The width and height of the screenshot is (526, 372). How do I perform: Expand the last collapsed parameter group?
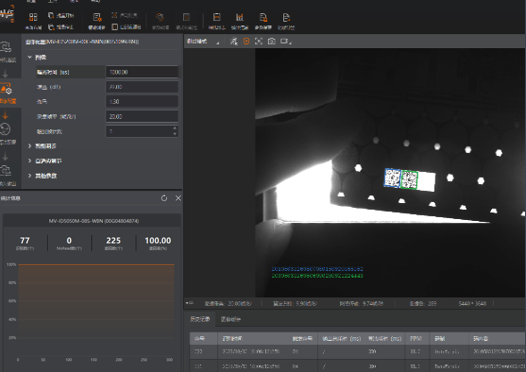[x=30, y=175]
